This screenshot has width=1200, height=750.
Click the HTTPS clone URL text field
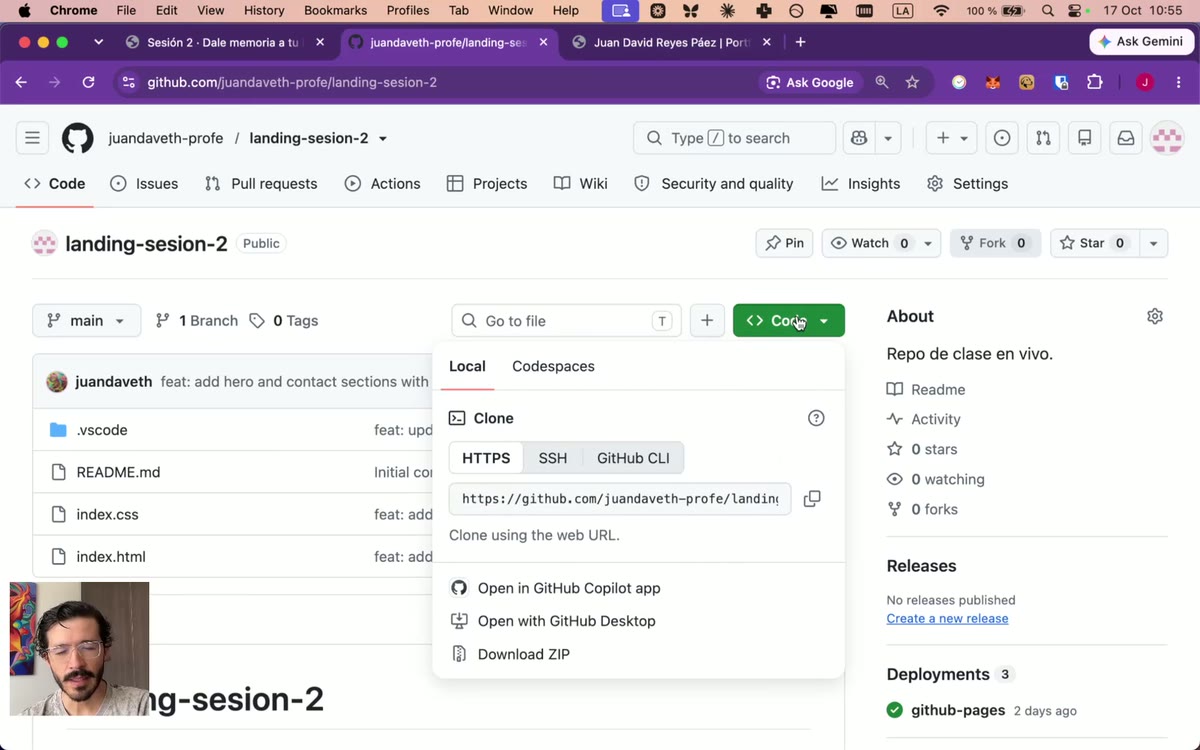620,498
